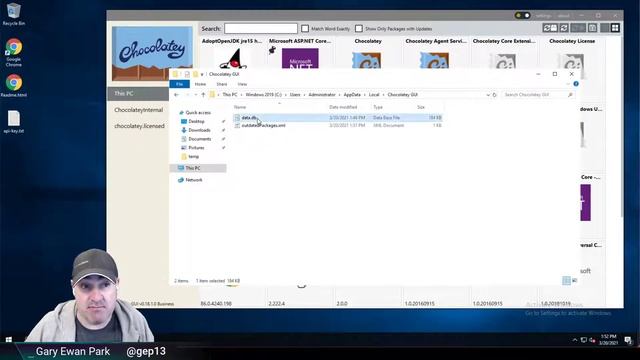Select Microsoft ASP.NET Core package tile

300,53
